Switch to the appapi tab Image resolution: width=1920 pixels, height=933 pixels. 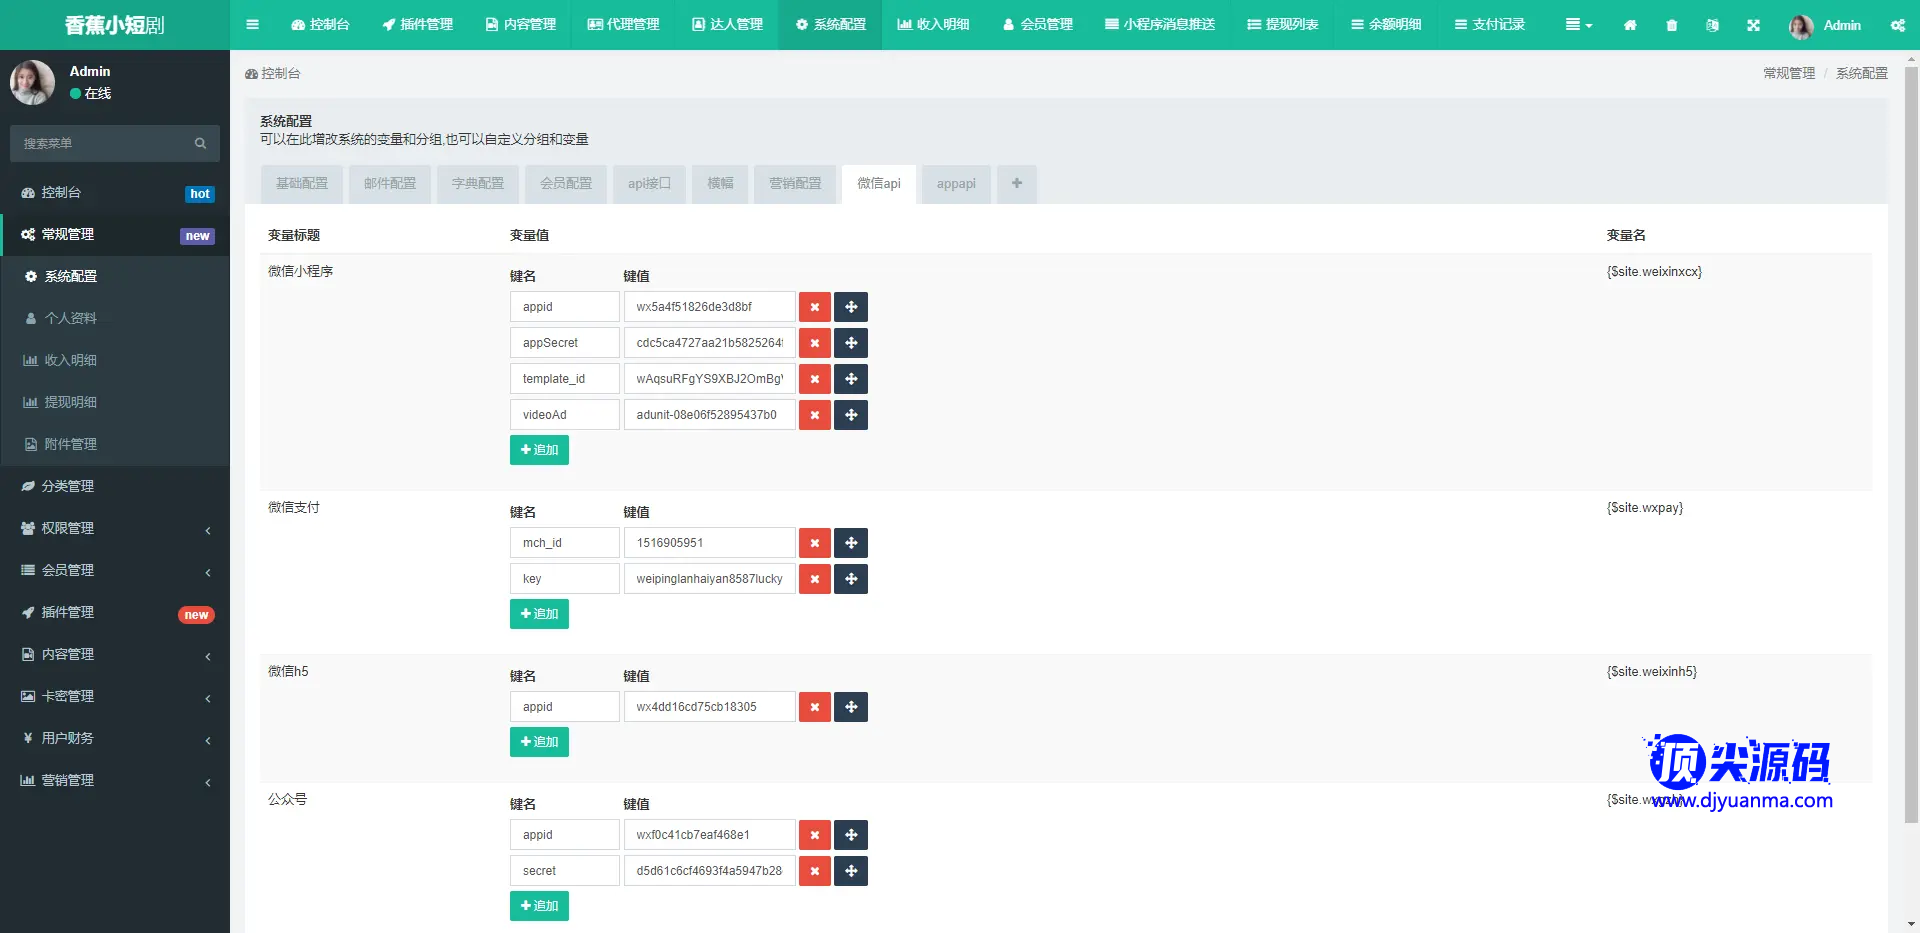click(x=956, y=184)
